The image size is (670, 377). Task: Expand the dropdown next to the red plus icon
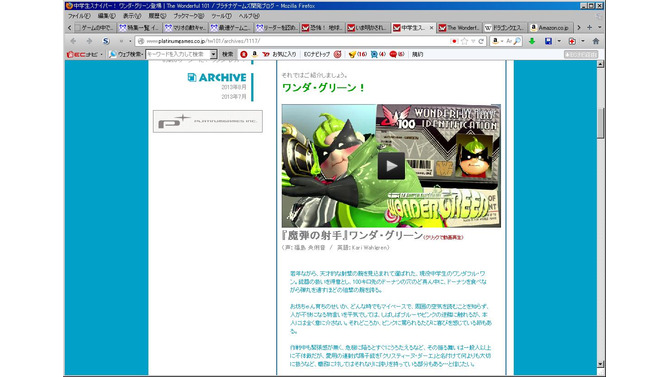tap(583, 41)
